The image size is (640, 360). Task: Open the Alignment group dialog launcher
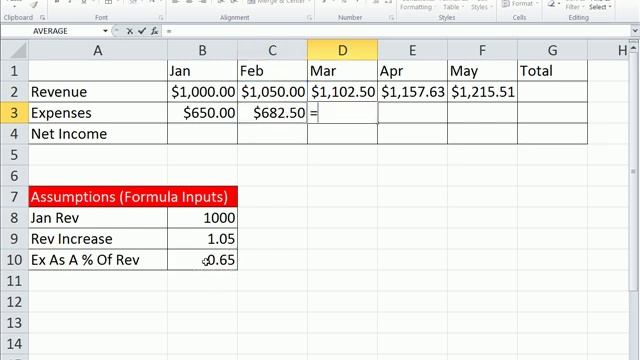(309, 18)
